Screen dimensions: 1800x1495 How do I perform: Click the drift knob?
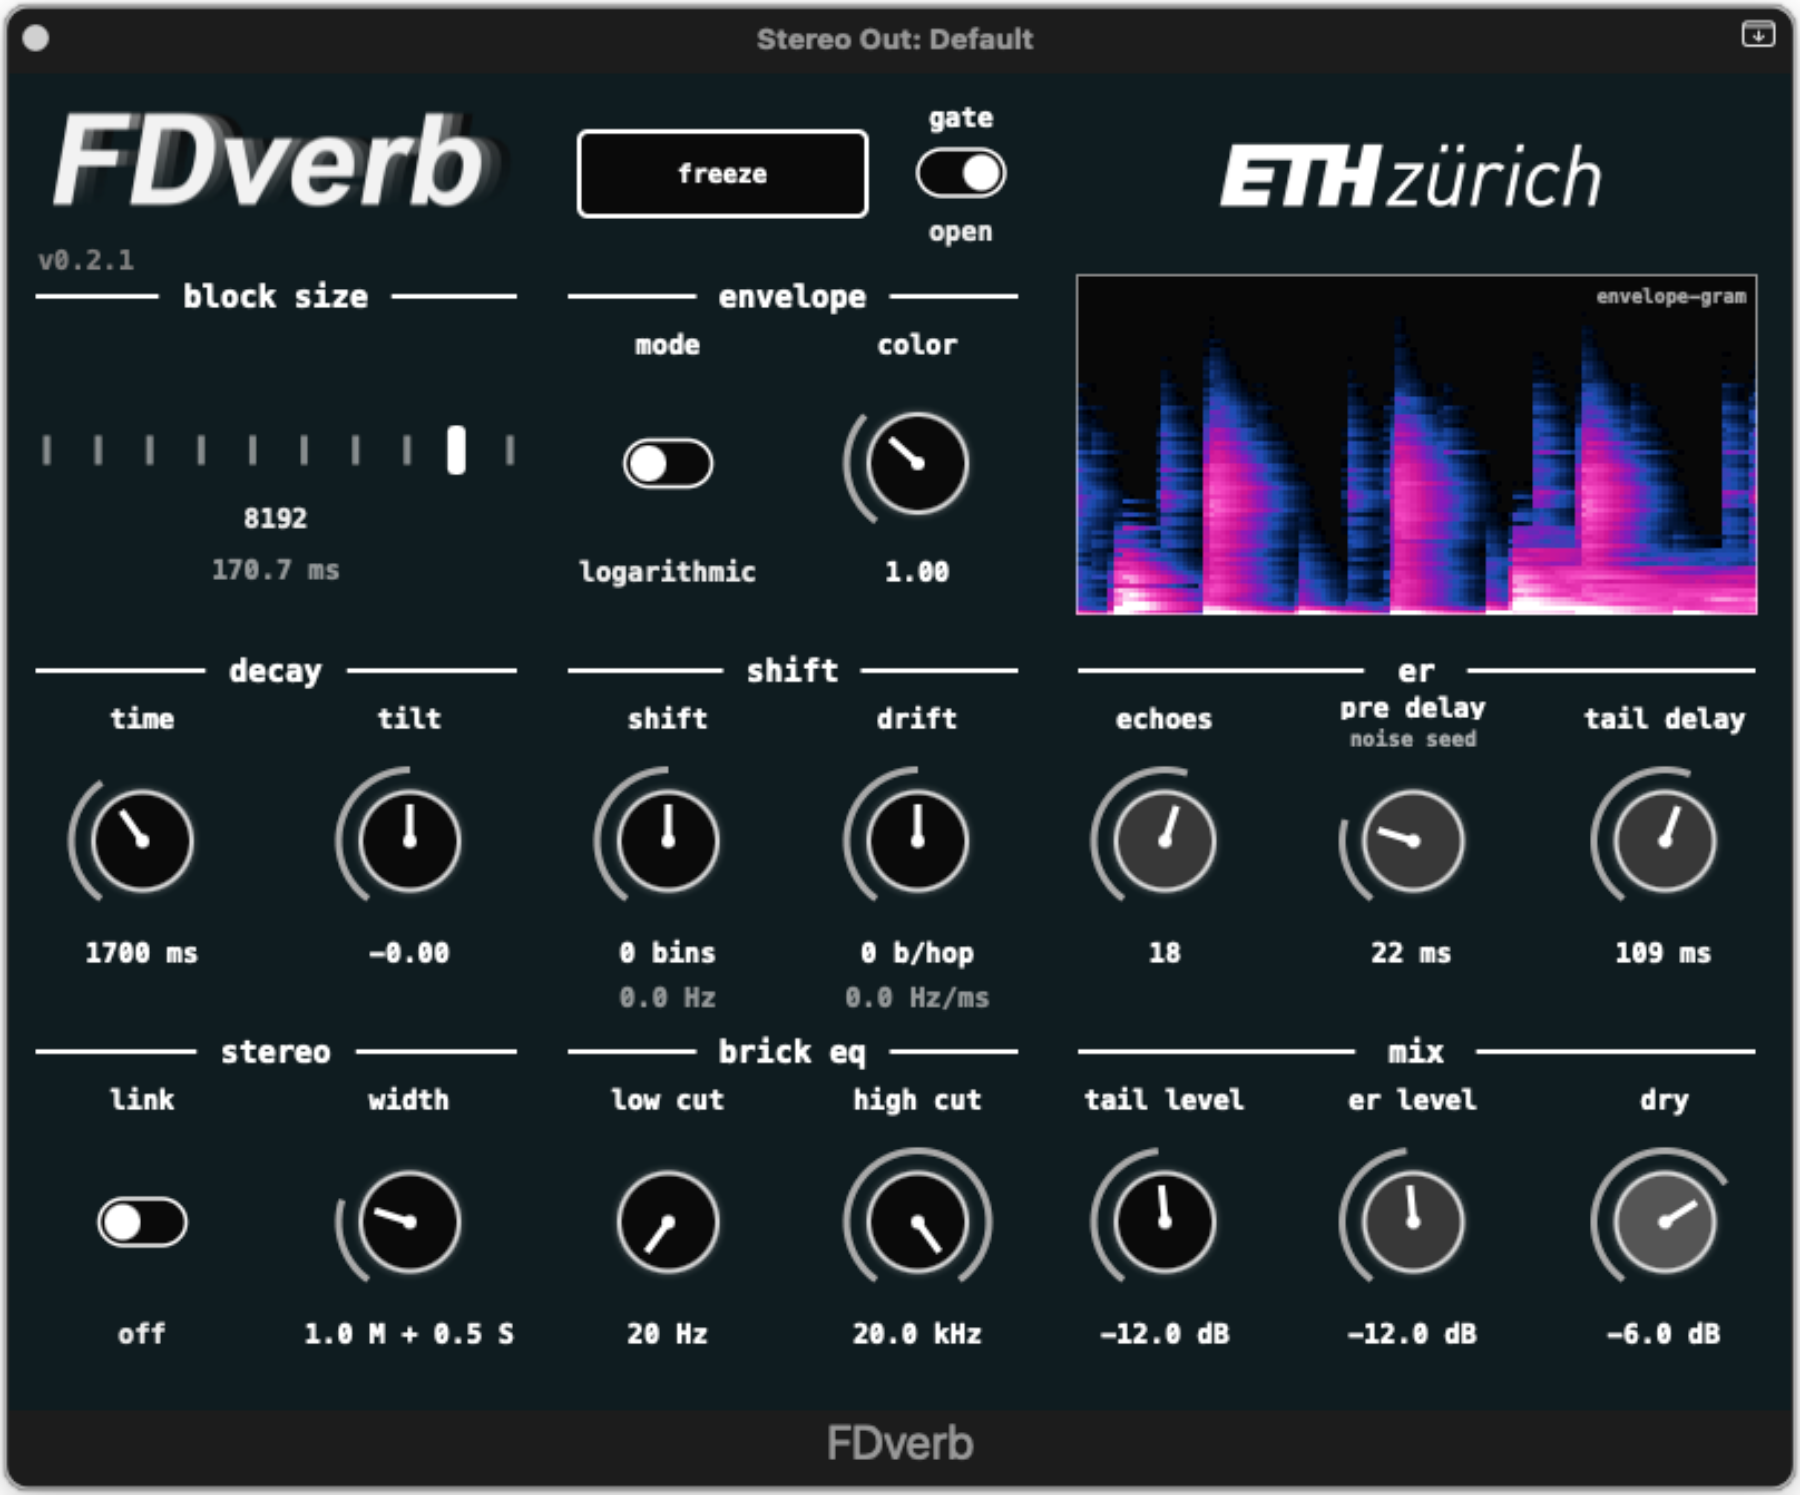click(917, 840)
